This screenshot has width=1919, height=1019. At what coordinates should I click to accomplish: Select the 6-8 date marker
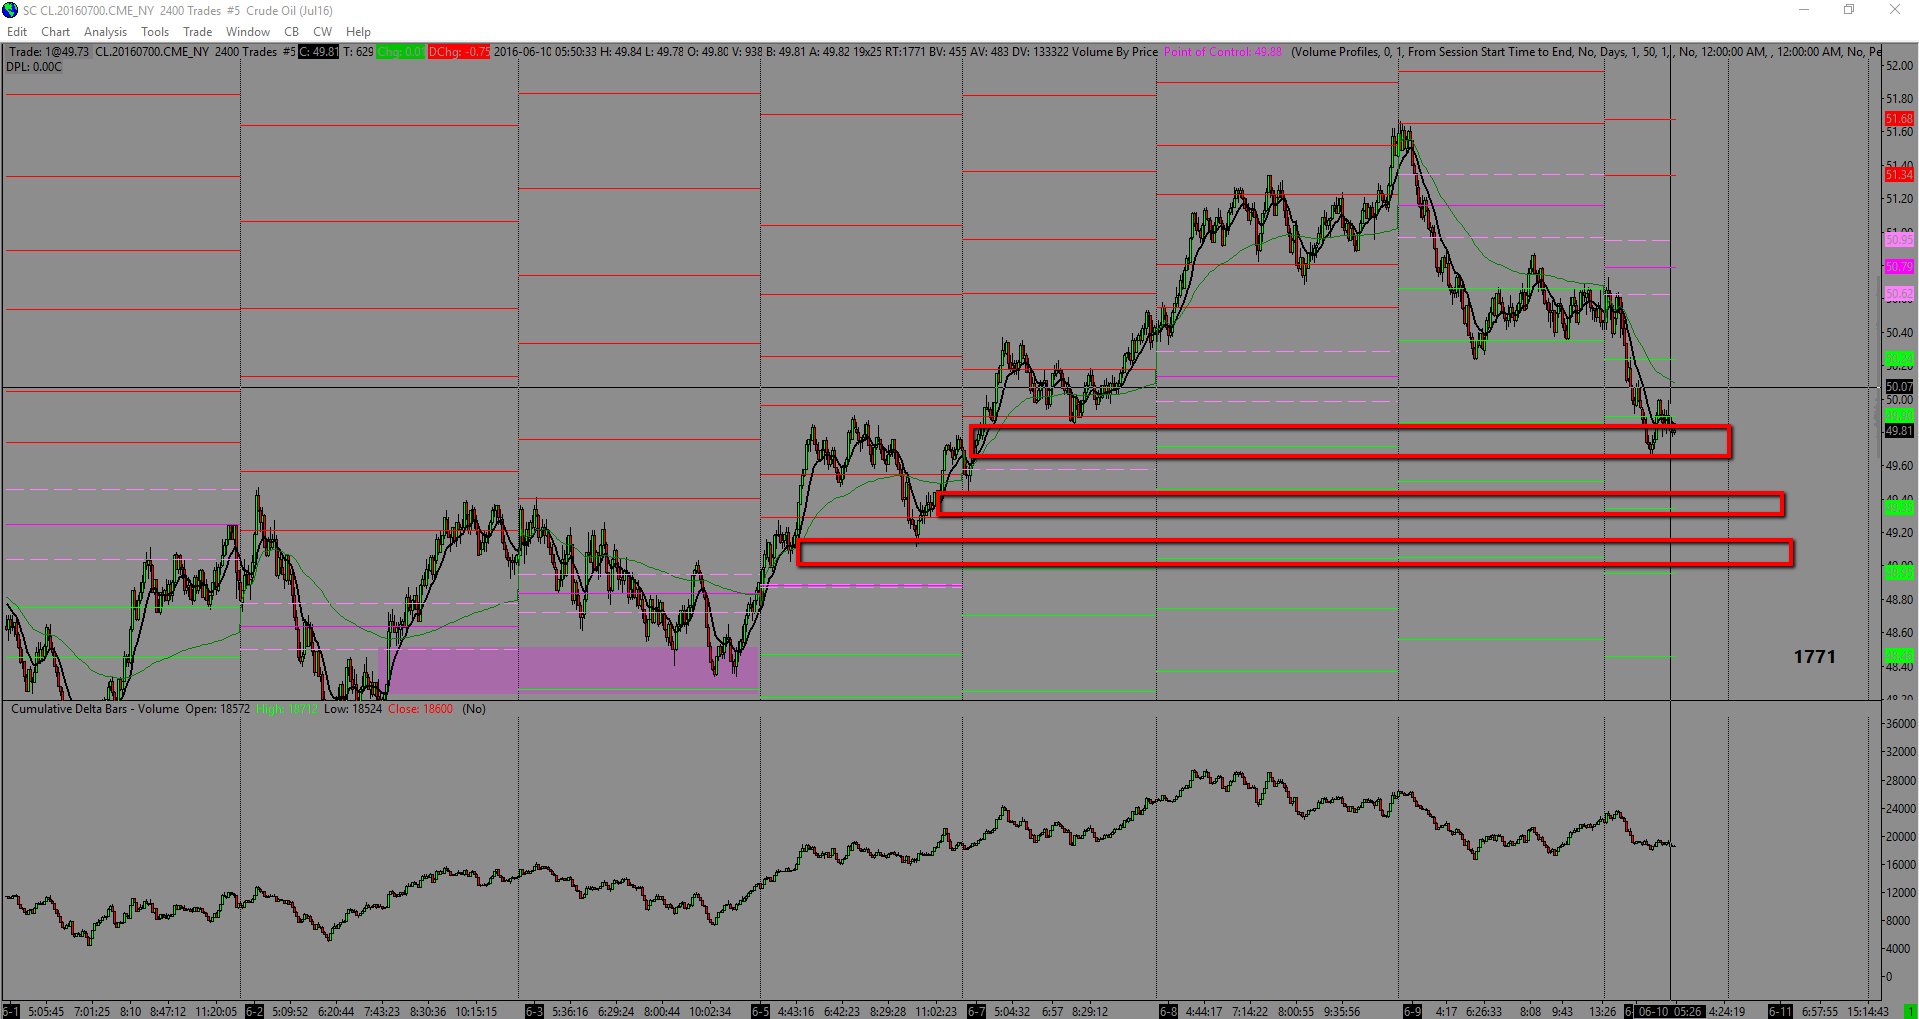click(1168, 1011)
